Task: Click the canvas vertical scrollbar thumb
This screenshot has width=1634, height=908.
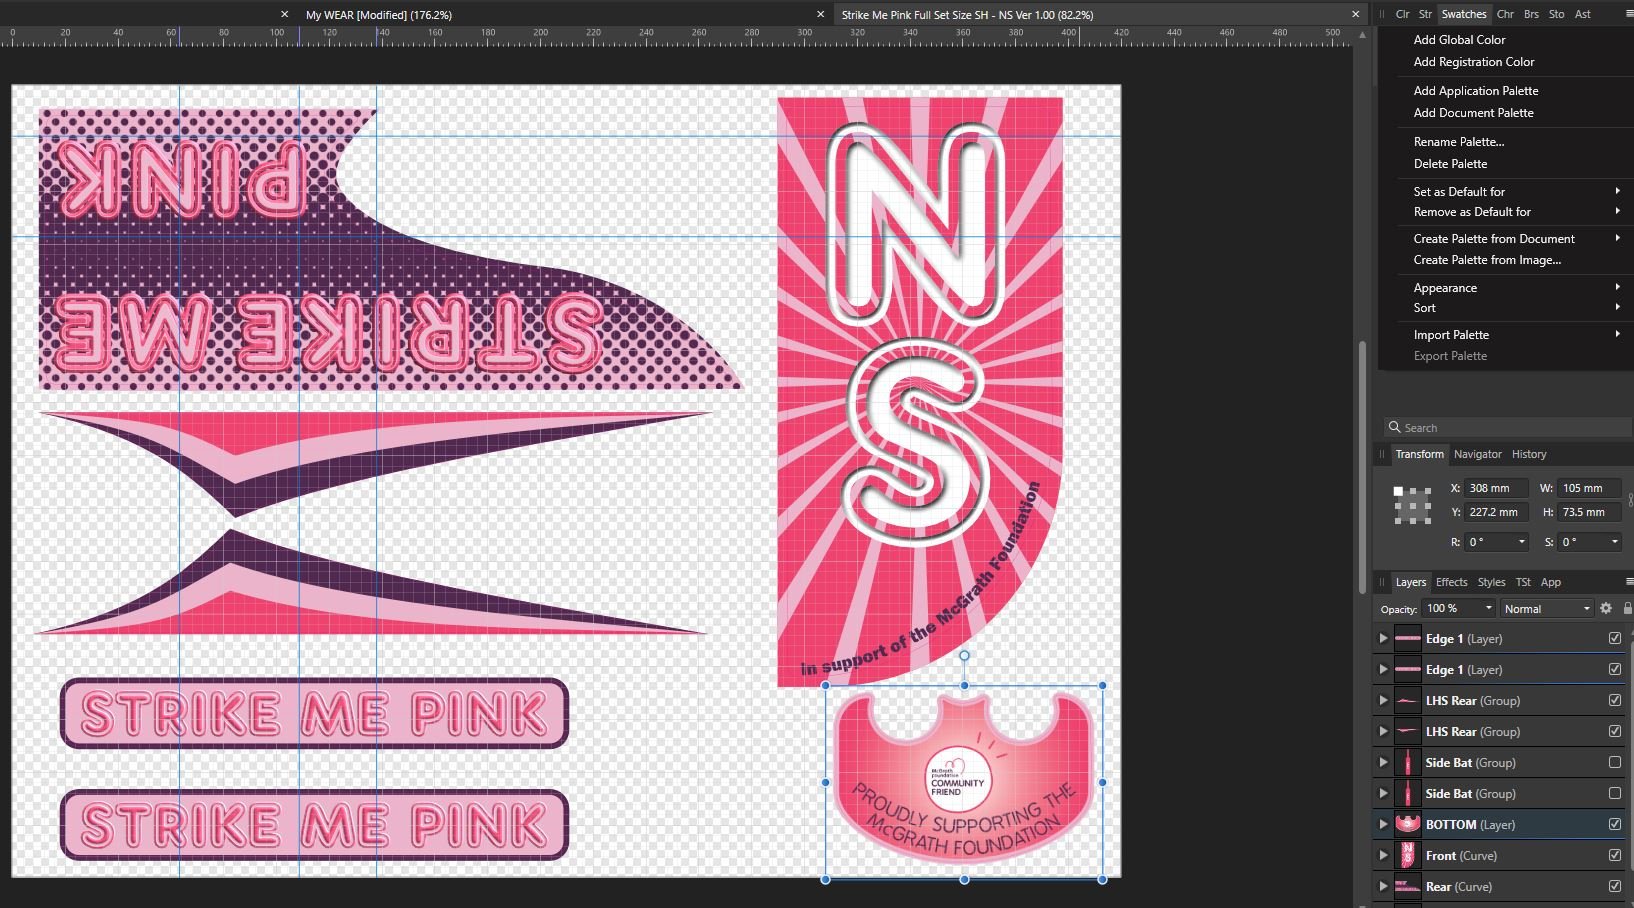Action: tap(1361, 467)
